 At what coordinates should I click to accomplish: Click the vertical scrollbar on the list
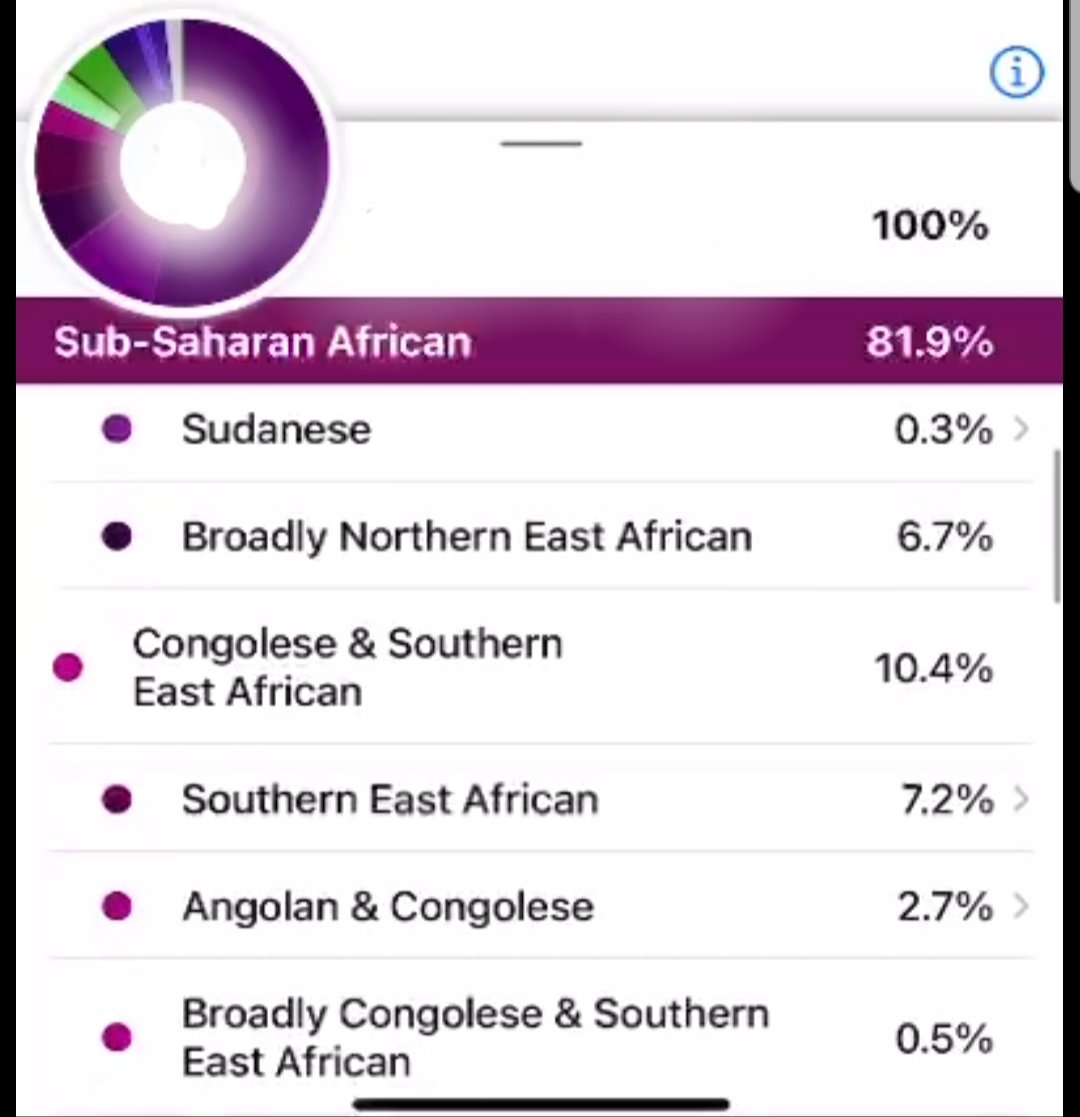(1057, 526)
